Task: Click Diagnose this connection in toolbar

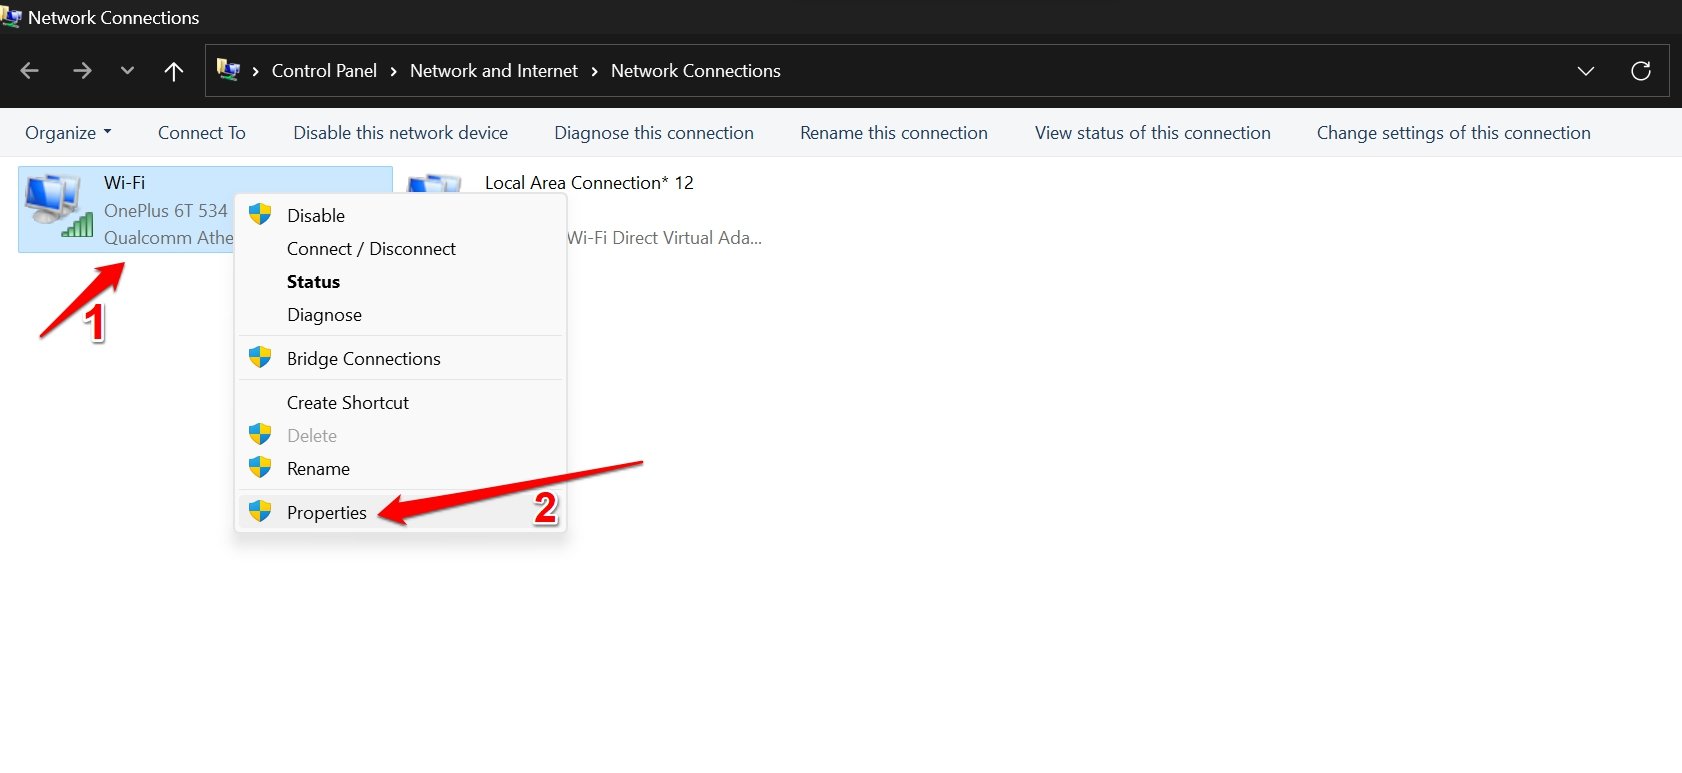Action: click(x=654, y=133)
